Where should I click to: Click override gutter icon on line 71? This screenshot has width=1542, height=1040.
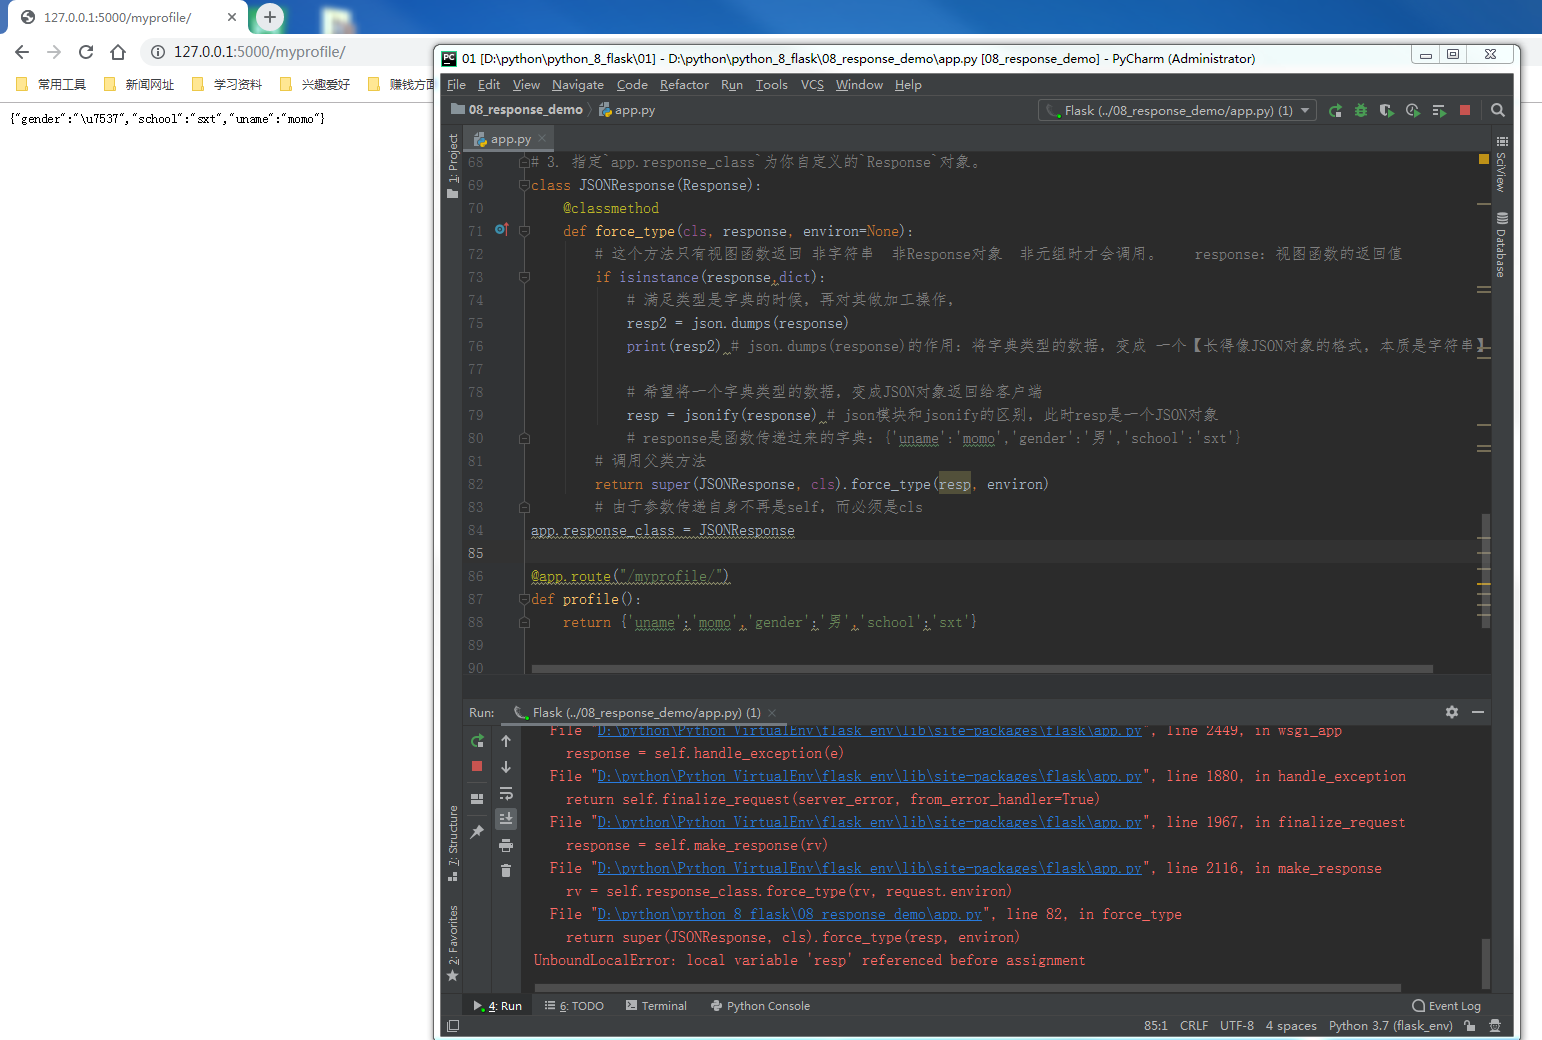pyautogui.click(x=502, y=230)
